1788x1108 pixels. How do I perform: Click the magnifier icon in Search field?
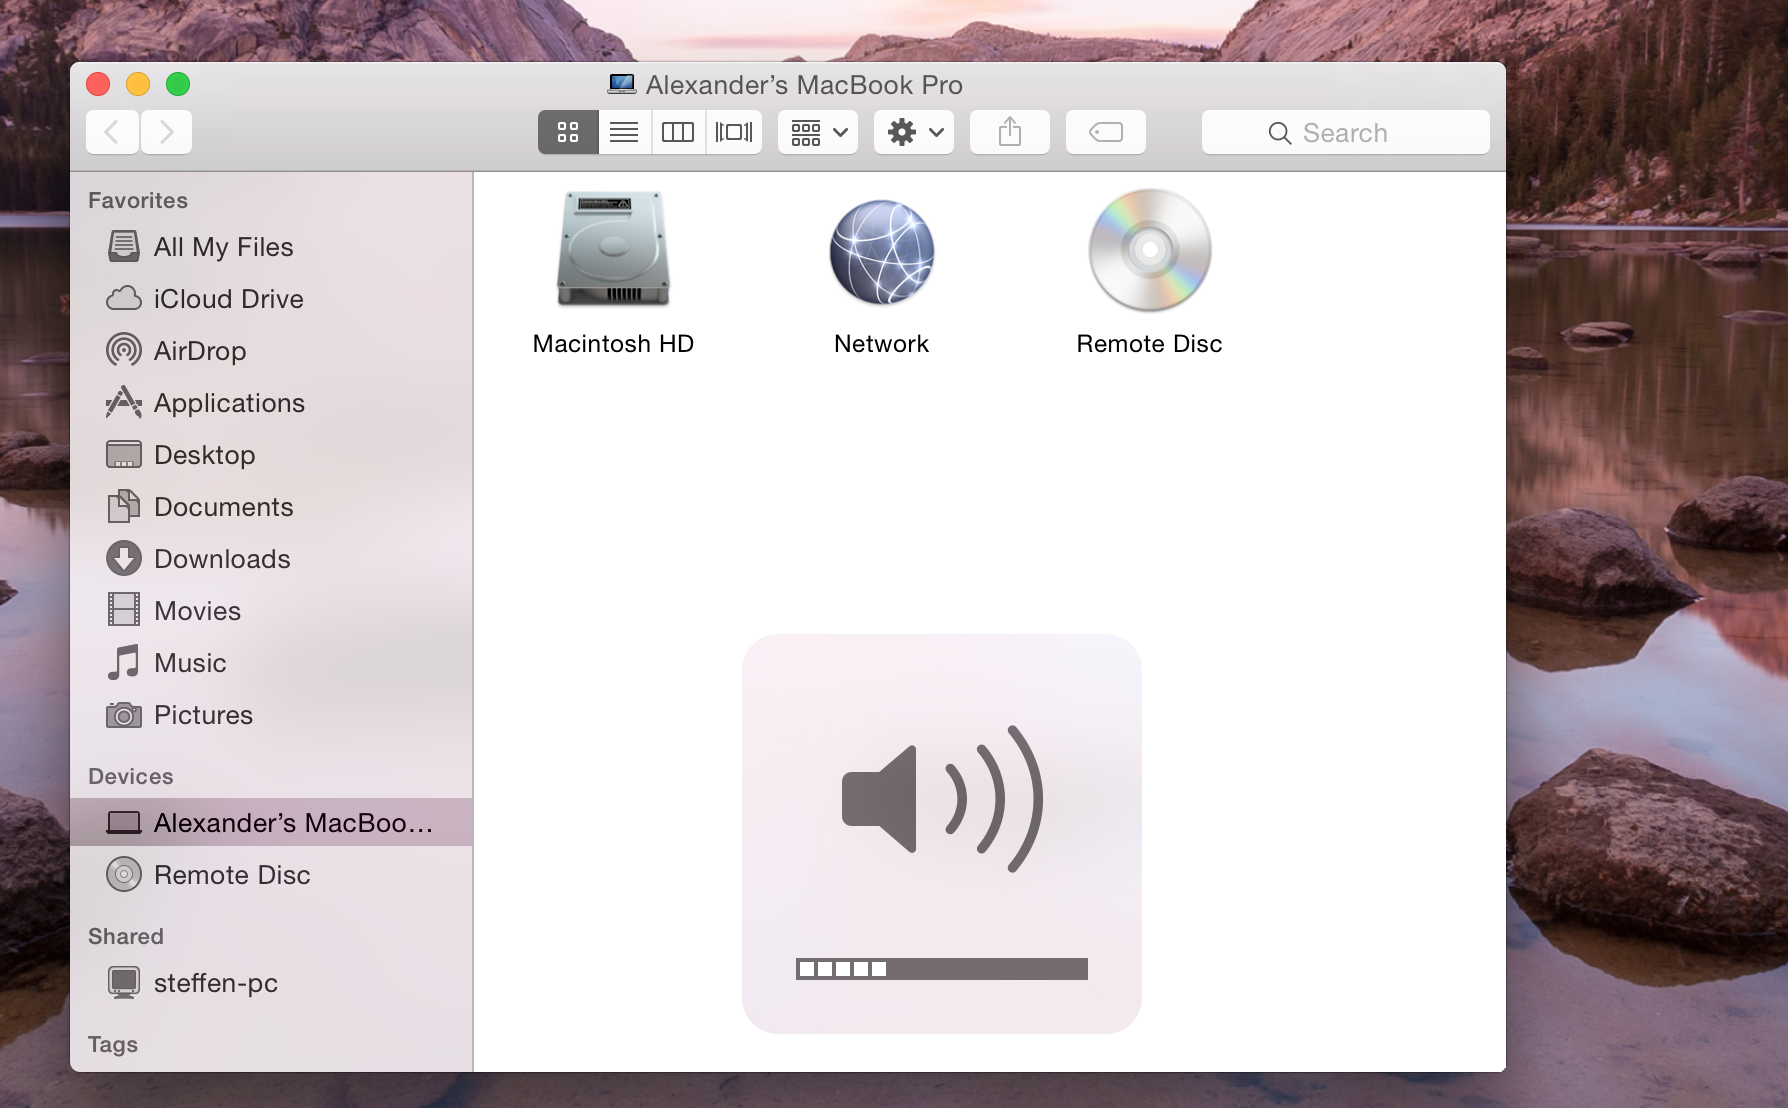coord(1280,133)
